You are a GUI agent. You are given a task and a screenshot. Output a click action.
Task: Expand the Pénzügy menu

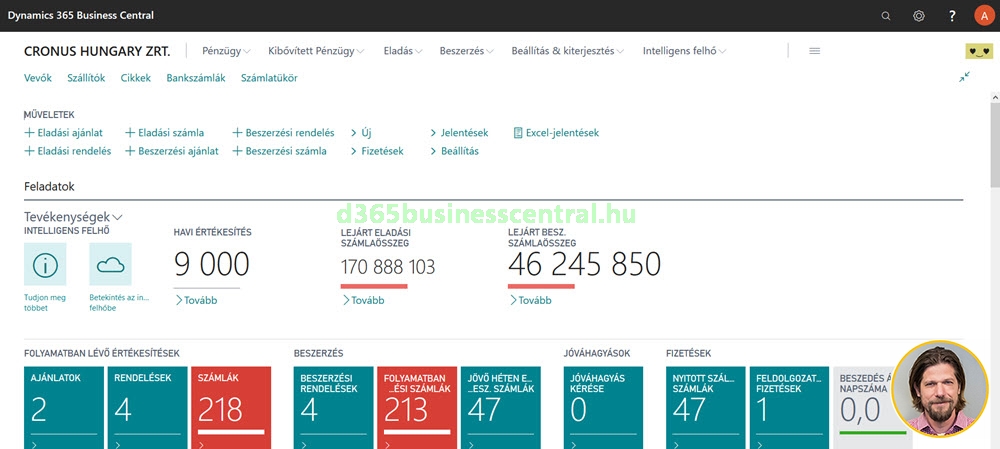[226, 51]
